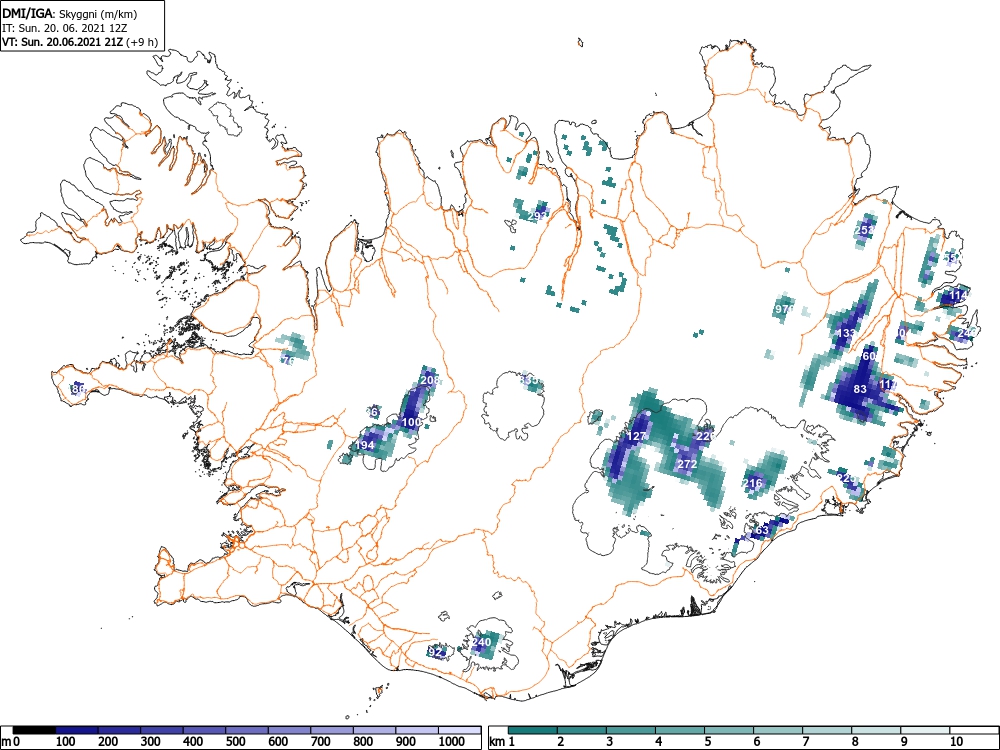
Task: Click the map value label 297
Action: pos(538,216)
